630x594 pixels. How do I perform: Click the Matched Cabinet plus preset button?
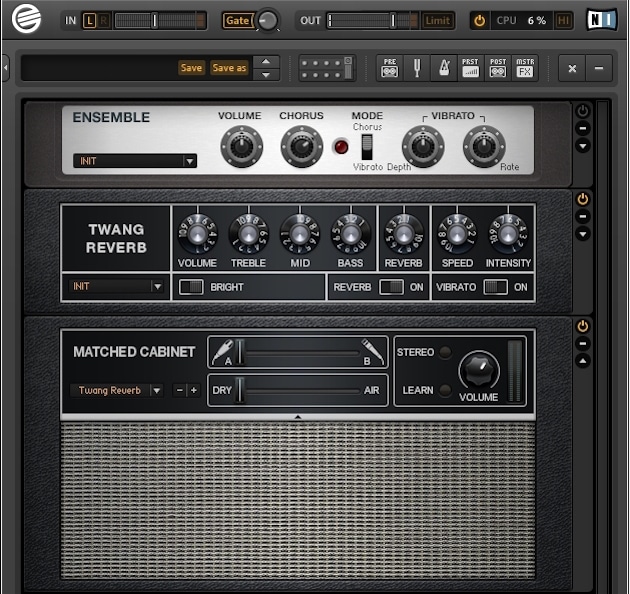pos(194,390)
